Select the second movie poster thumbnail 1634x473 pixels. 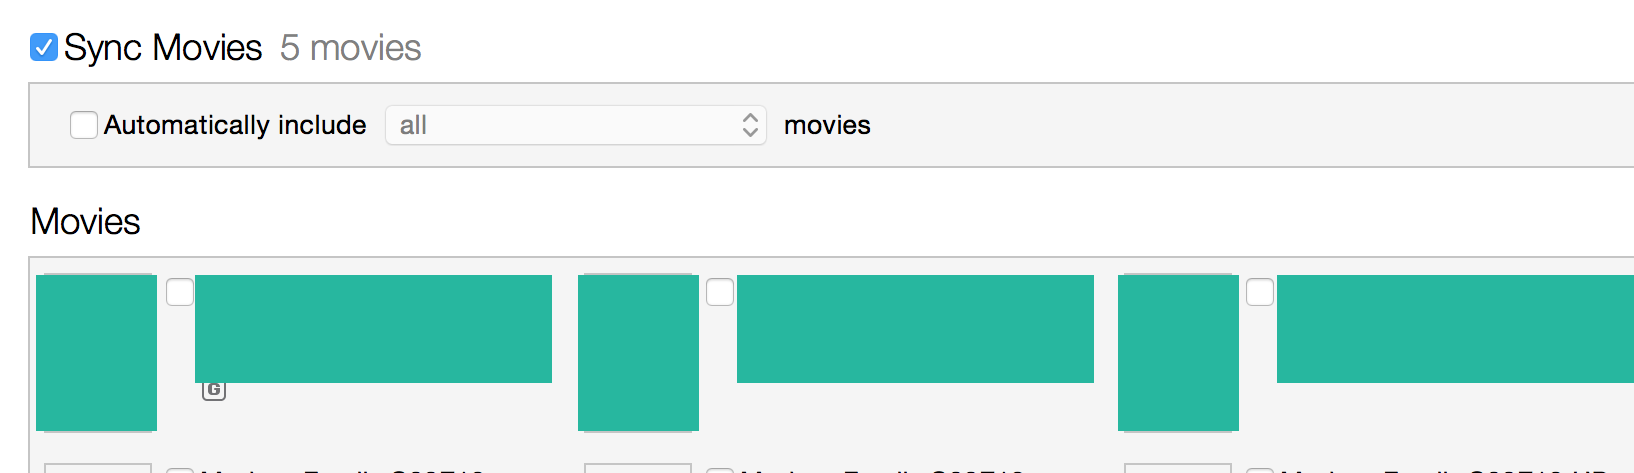tap(639, 353)
